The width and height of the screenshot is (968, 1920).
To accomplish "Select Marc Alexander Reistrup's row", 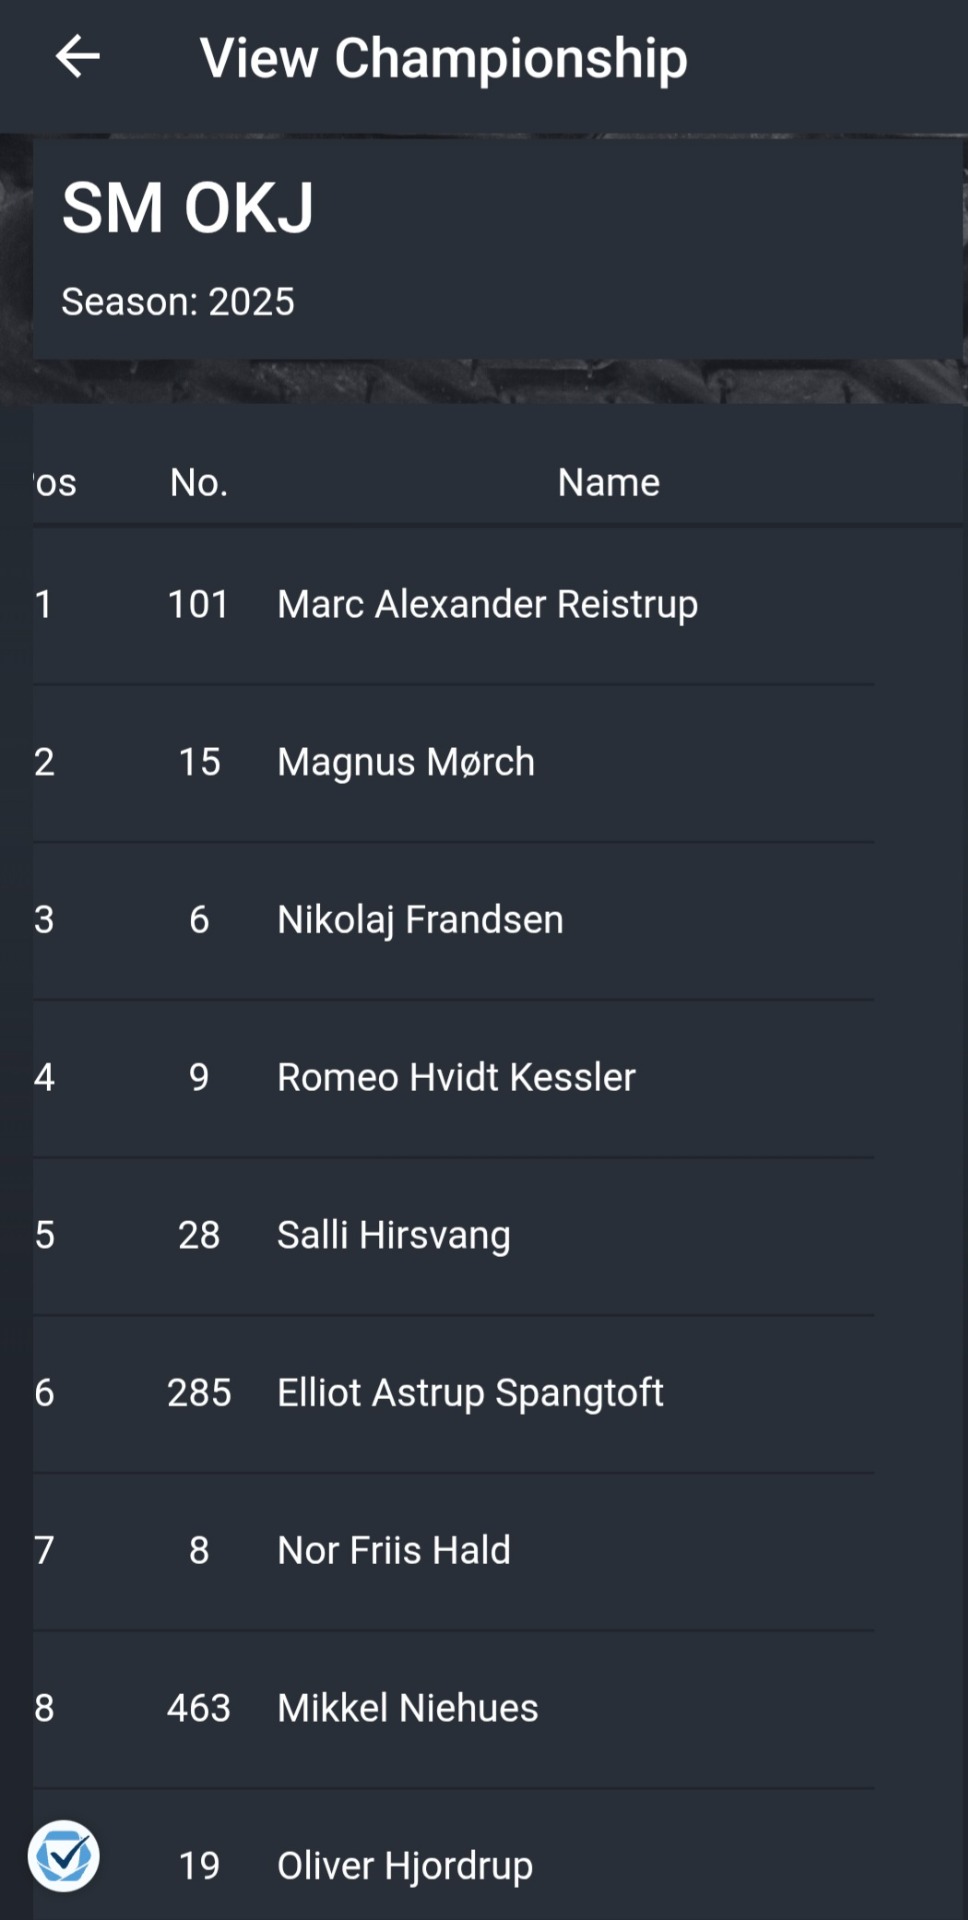I will click(x=487, y=604).
